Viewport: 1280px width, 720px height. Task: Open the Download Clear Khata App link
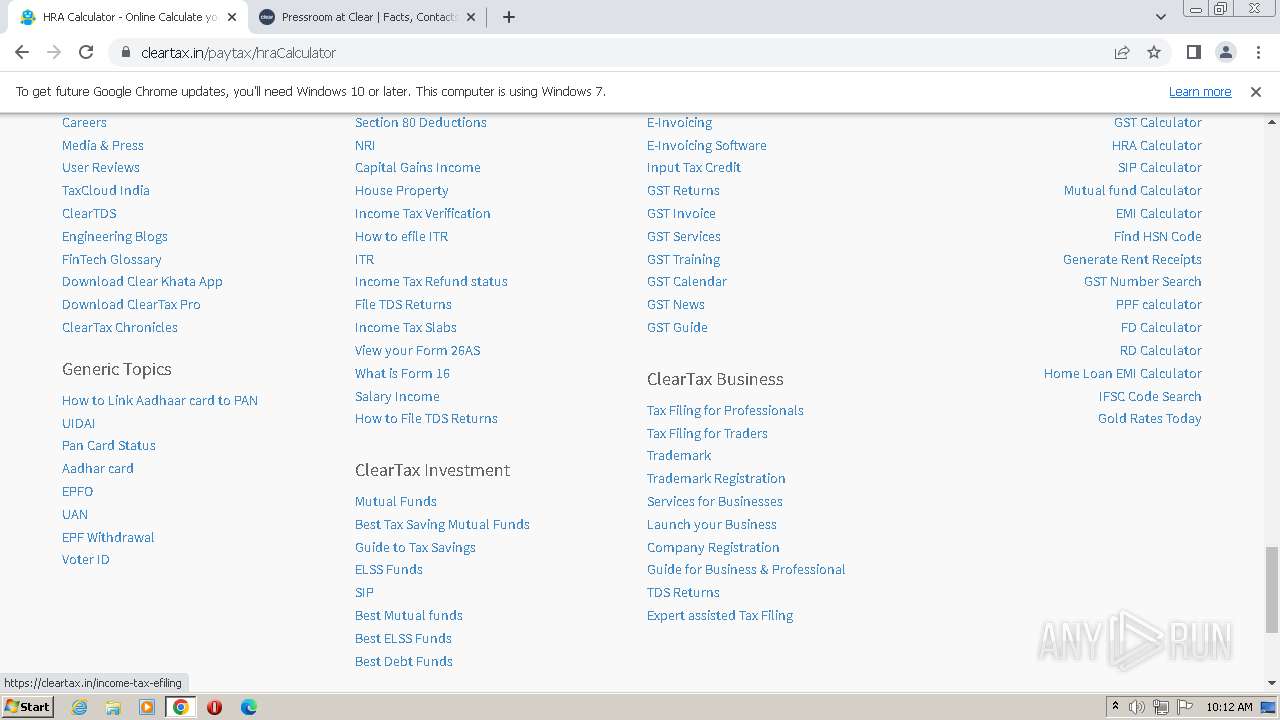pos(142,281)
